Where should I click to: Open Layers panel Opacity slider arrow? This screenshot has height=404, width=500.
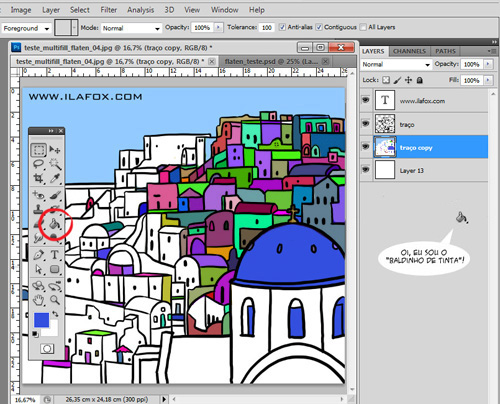[x=488, y=64]
